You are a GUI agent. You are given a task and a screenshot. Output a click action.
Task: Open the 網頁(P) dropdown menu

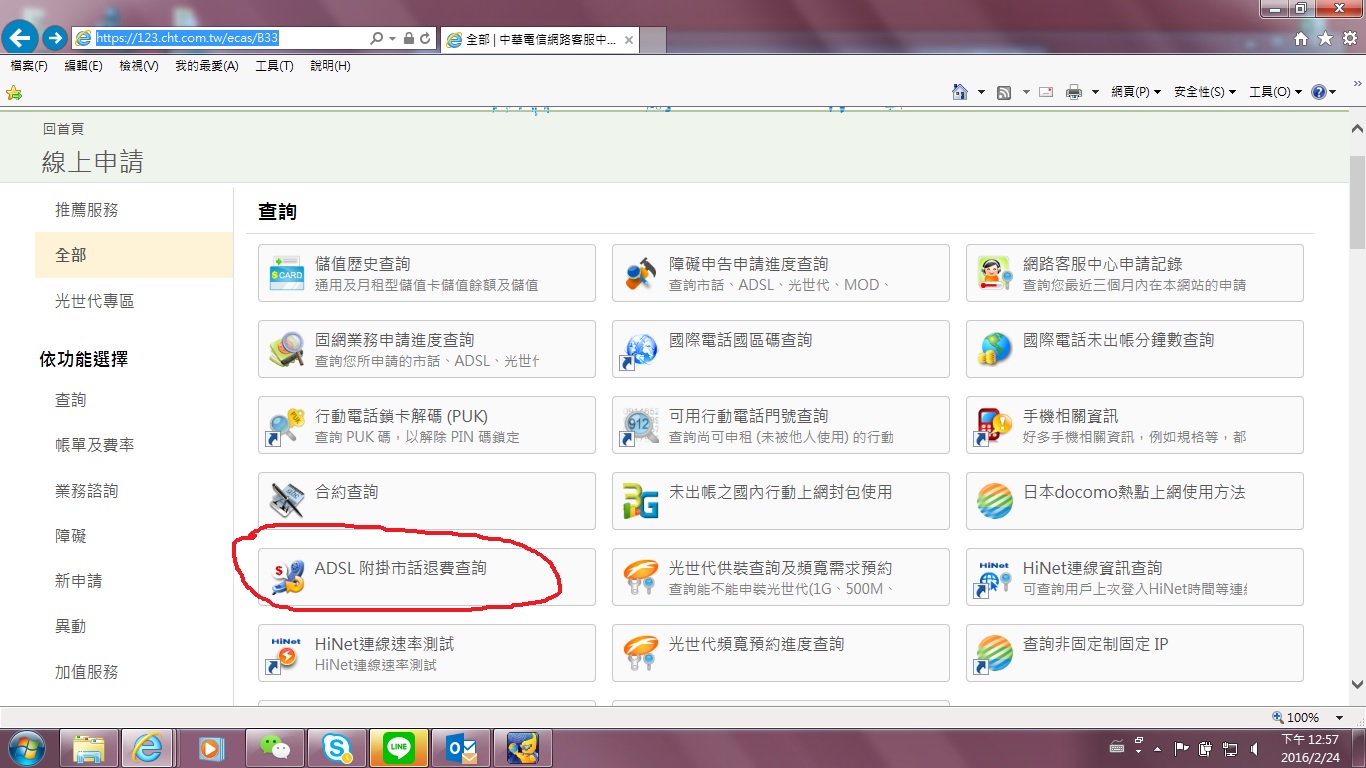click(1136, 92)
